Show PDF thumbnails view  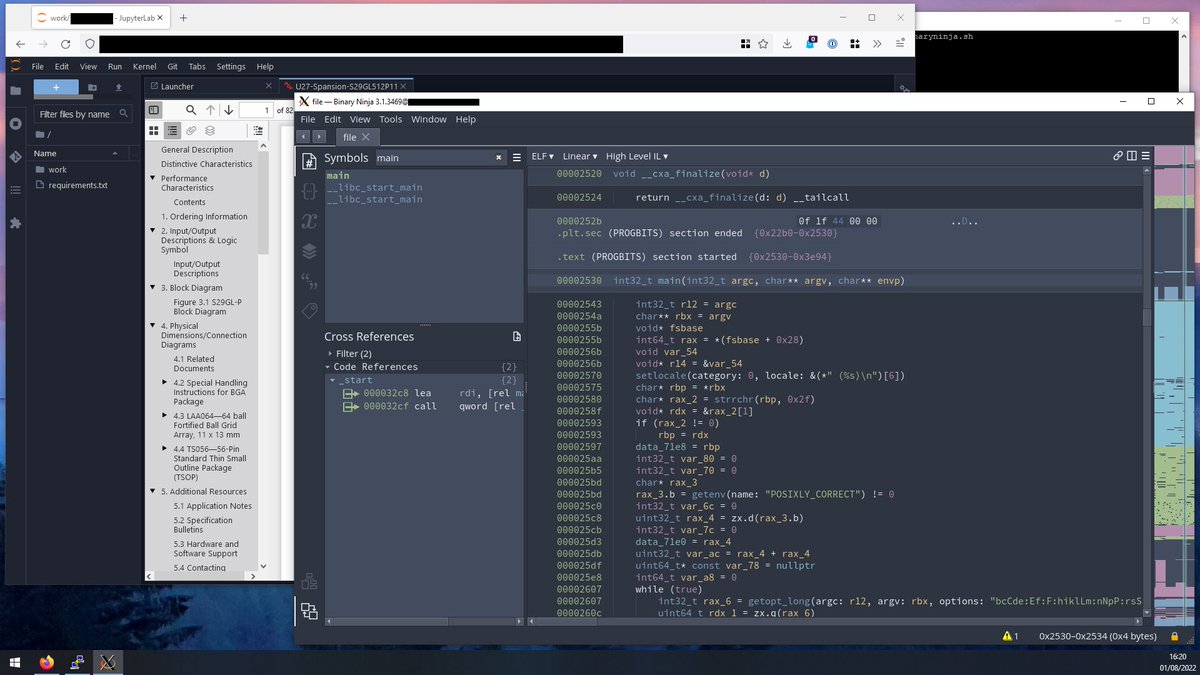pos(154,131)
